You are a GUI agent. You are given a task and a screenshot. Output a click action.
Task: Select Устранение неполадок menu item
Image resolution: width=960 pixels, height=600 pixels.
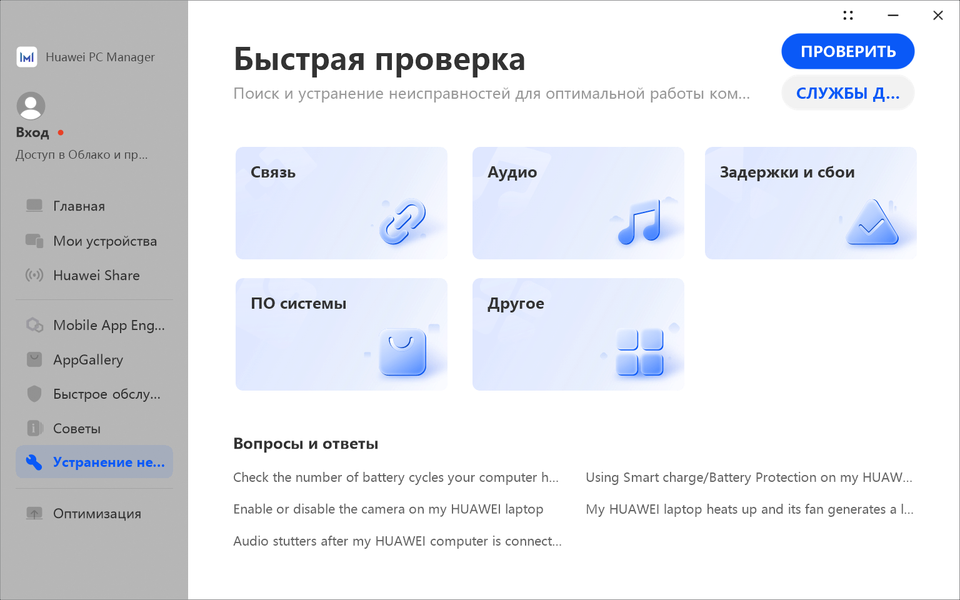(94, 462)
